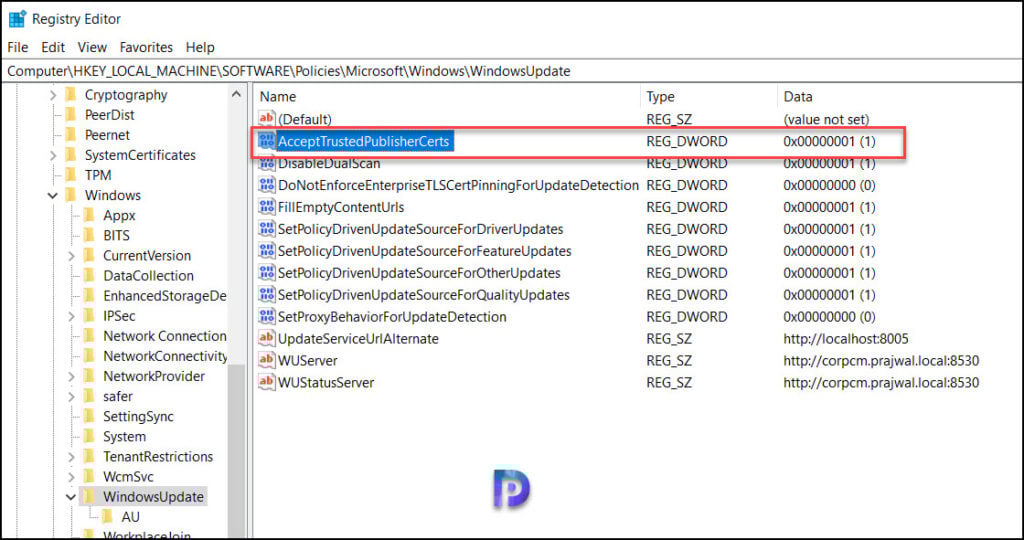Expand the SystemCertificates key
This screenshot has height=540, width=1024.
point(54,155)
